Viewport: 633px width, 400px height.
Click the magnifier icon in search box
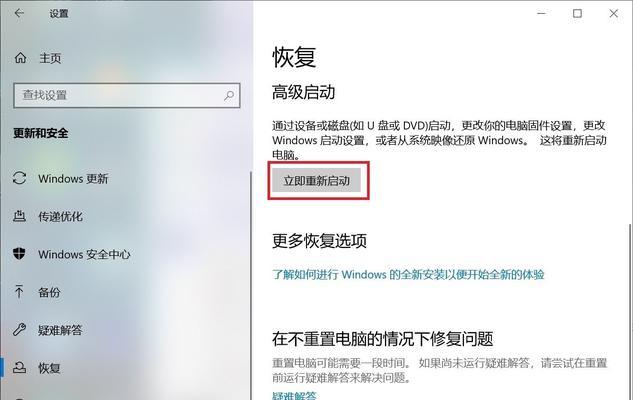pos(229,96)
